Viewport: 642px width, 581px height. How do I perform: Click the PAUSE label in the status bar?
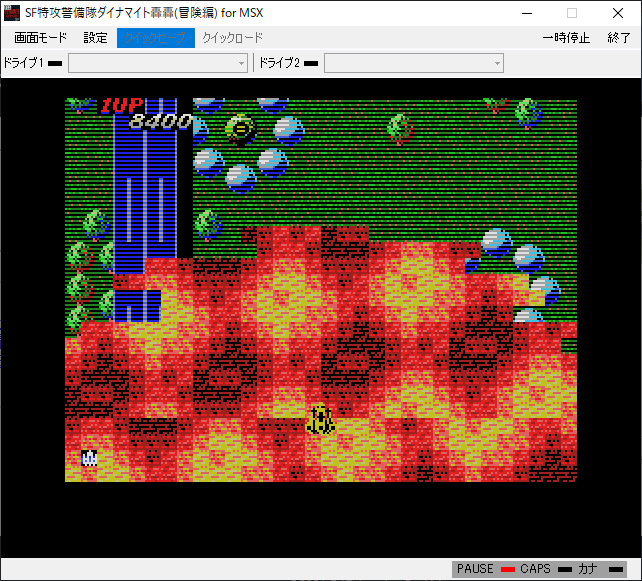[x=475, y=569]
